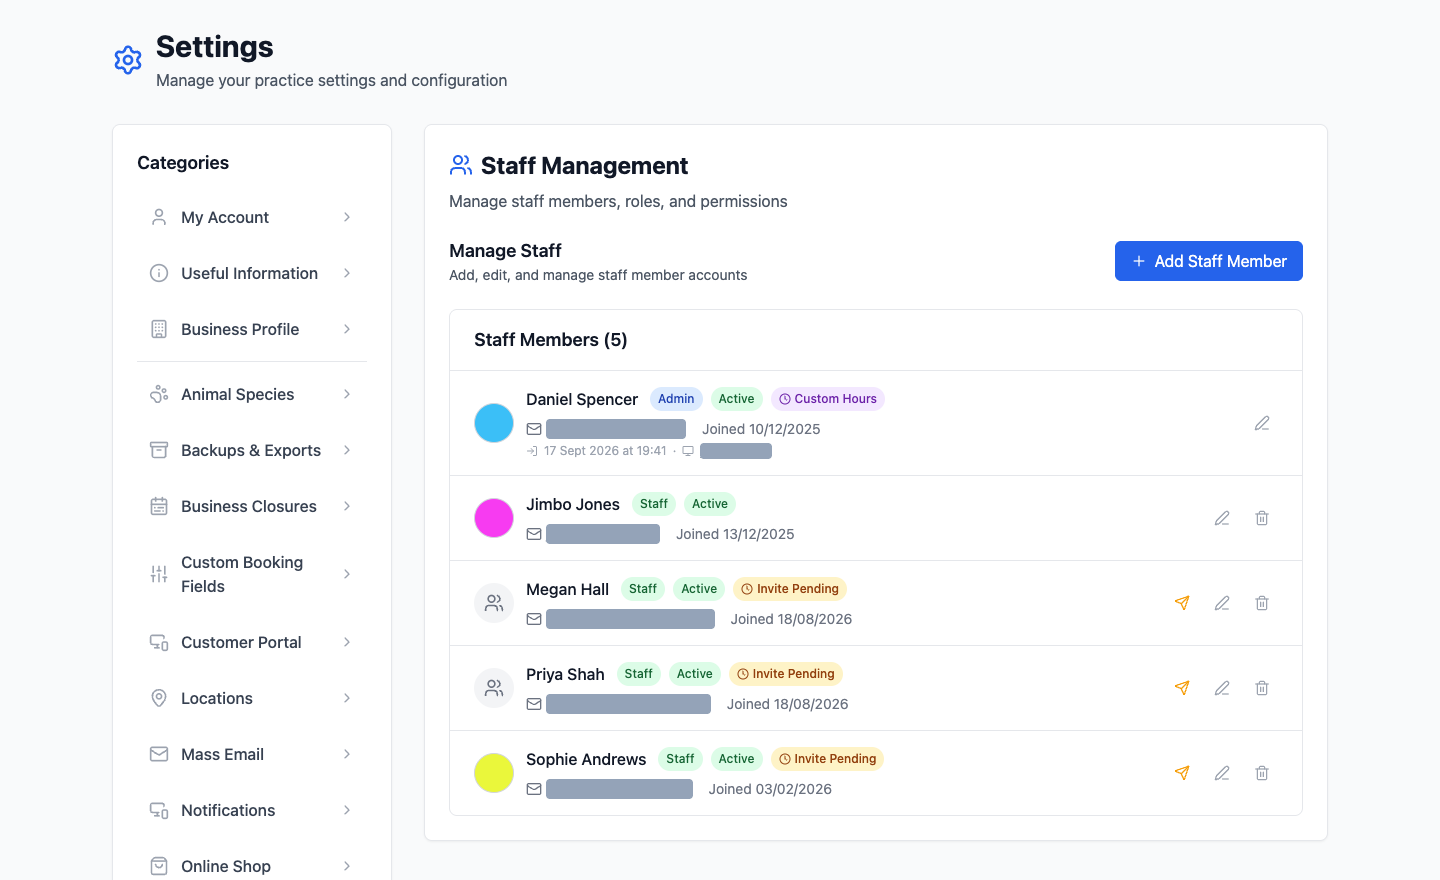This screenshot has height=880, width=1440.
Task: Click Daniel Spencer's blue avatar circle
Action: 494,423
